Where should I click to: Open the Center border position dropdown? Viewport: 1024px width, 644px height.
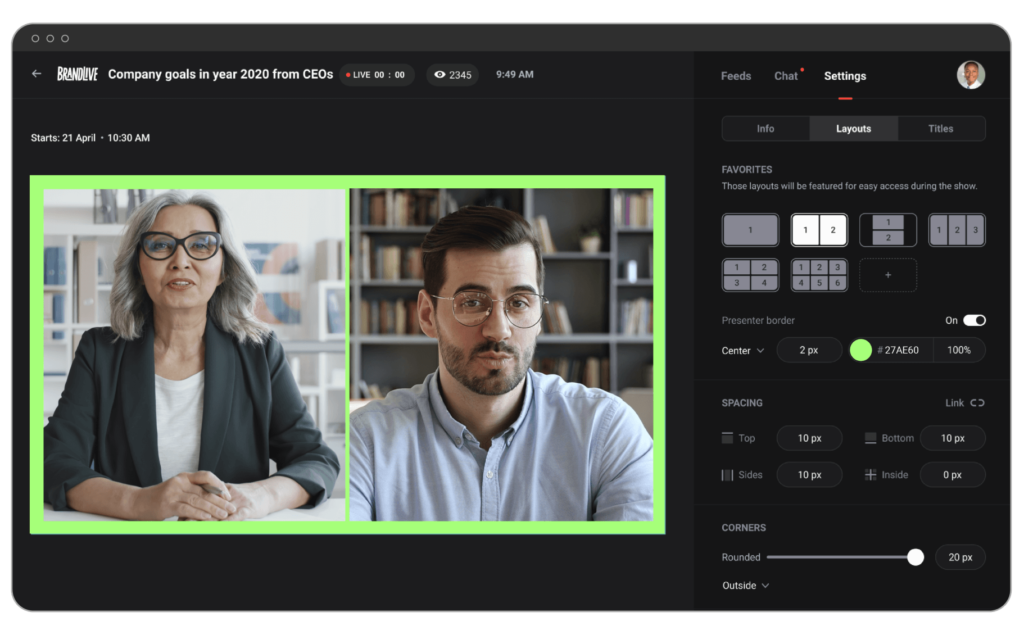(x=743, y=351)
